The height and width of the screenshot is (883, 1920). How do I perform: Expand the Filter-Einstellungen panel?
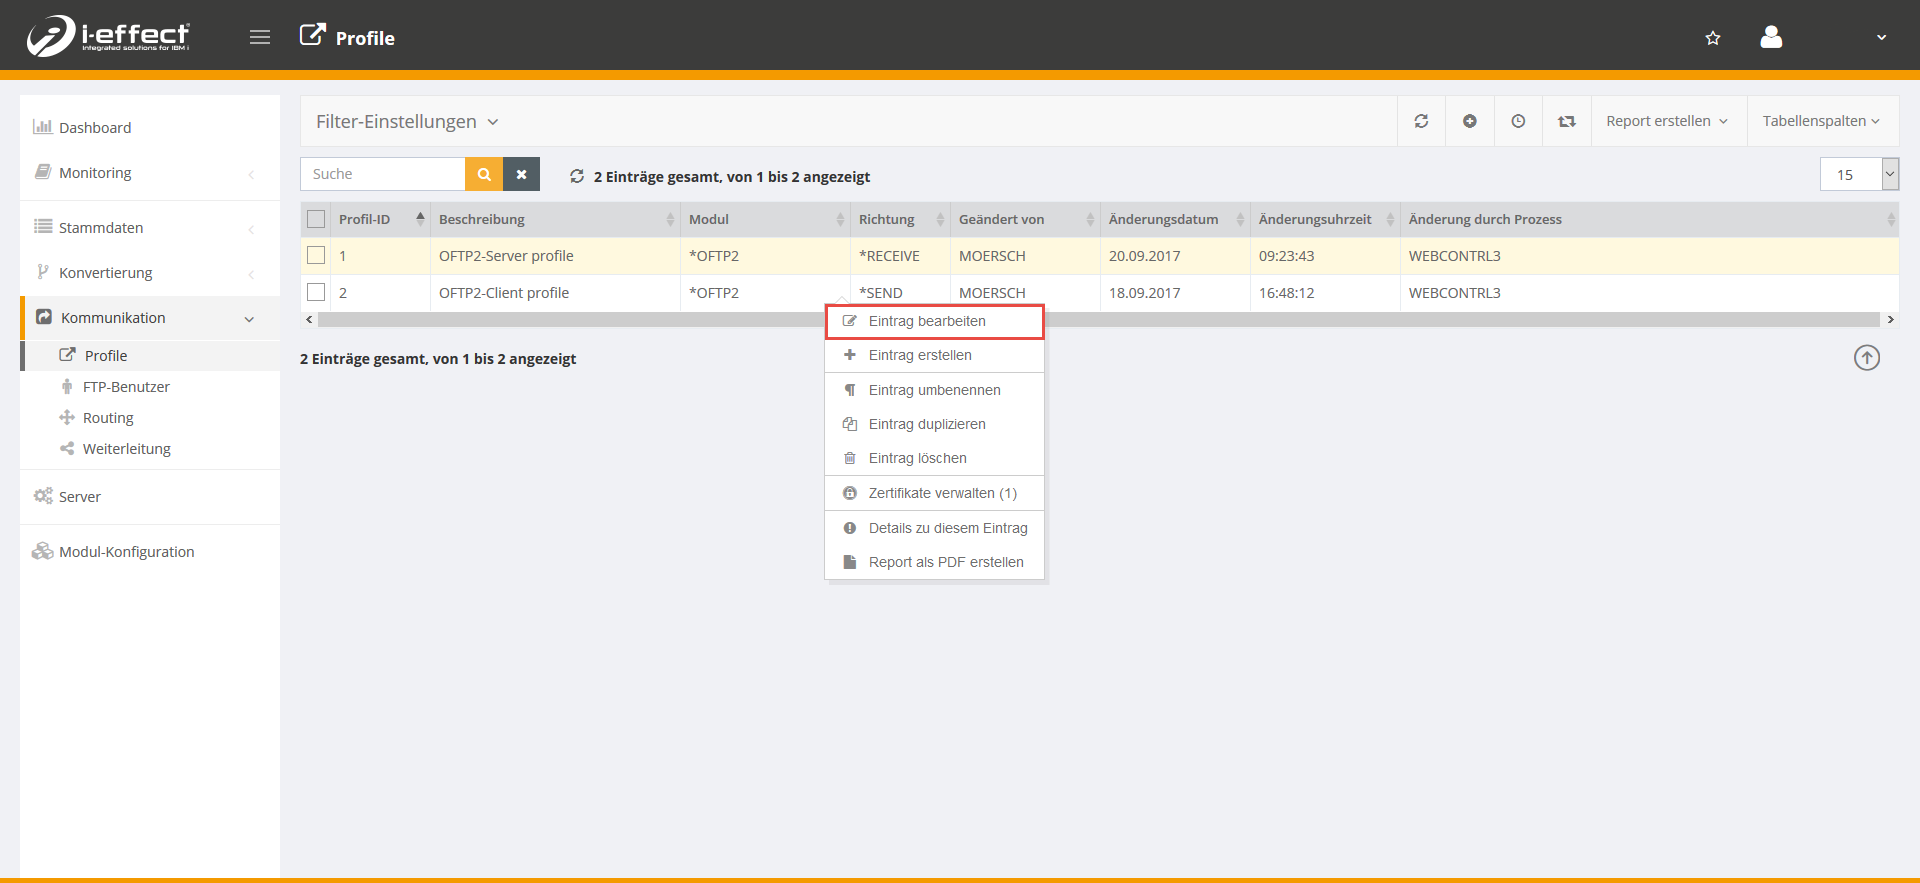[407, 122]
